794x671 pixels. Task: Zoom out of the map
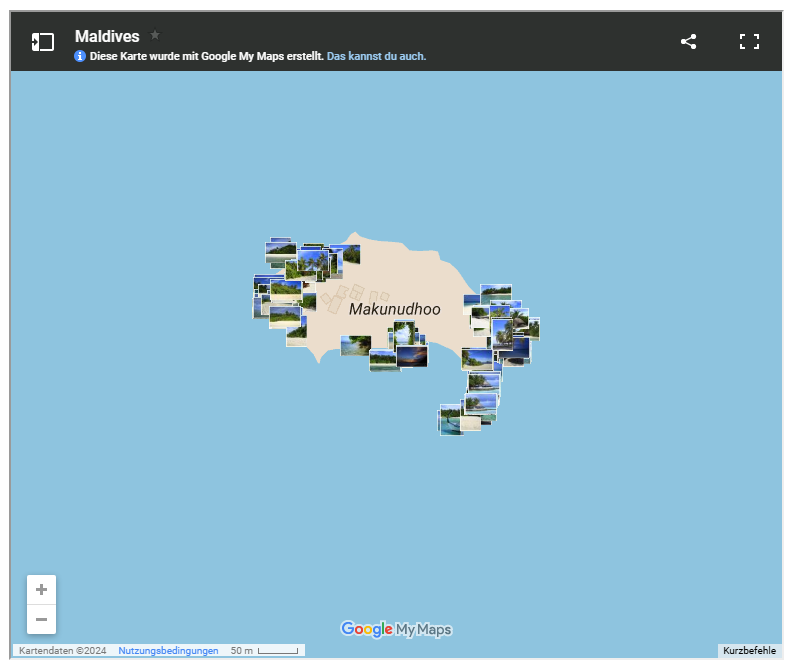click(41, 619)
